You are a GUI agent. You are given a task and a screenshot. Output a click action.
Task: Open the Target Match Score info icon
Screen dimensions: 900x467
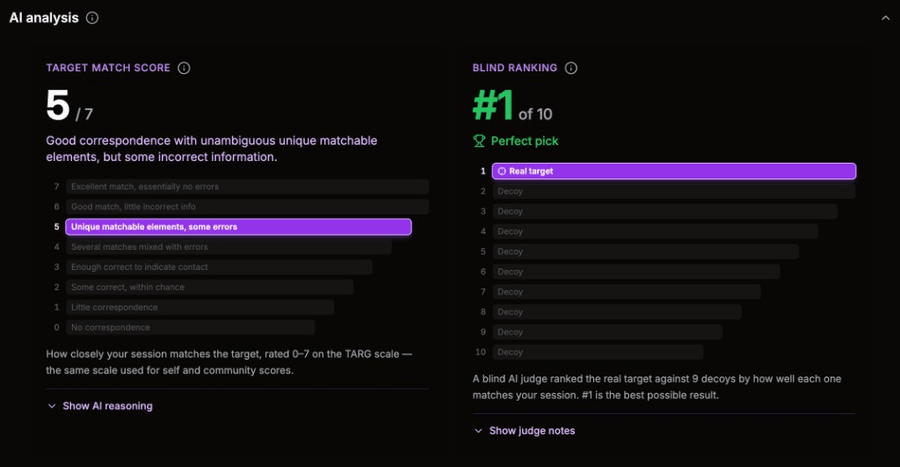point(184,68)
